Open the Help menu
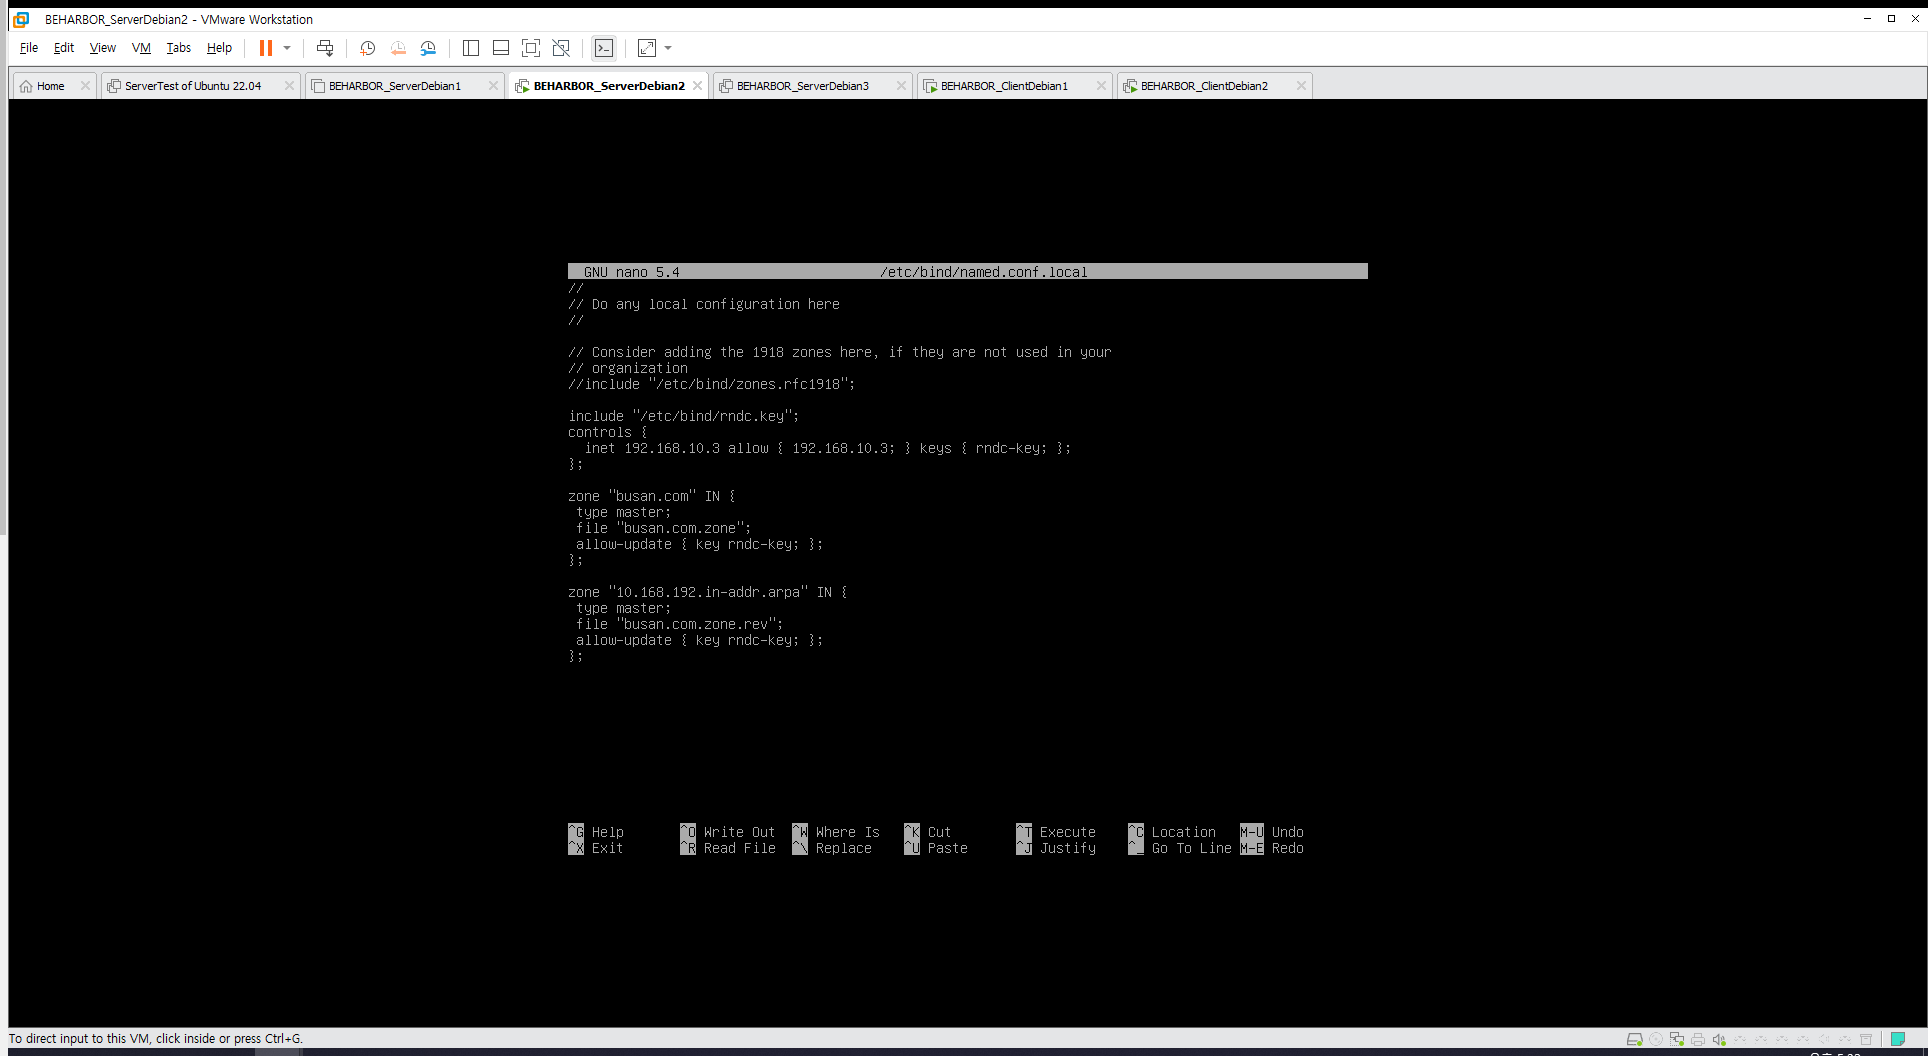Viewport: 1928px width, 1056px height. point(219,48)
